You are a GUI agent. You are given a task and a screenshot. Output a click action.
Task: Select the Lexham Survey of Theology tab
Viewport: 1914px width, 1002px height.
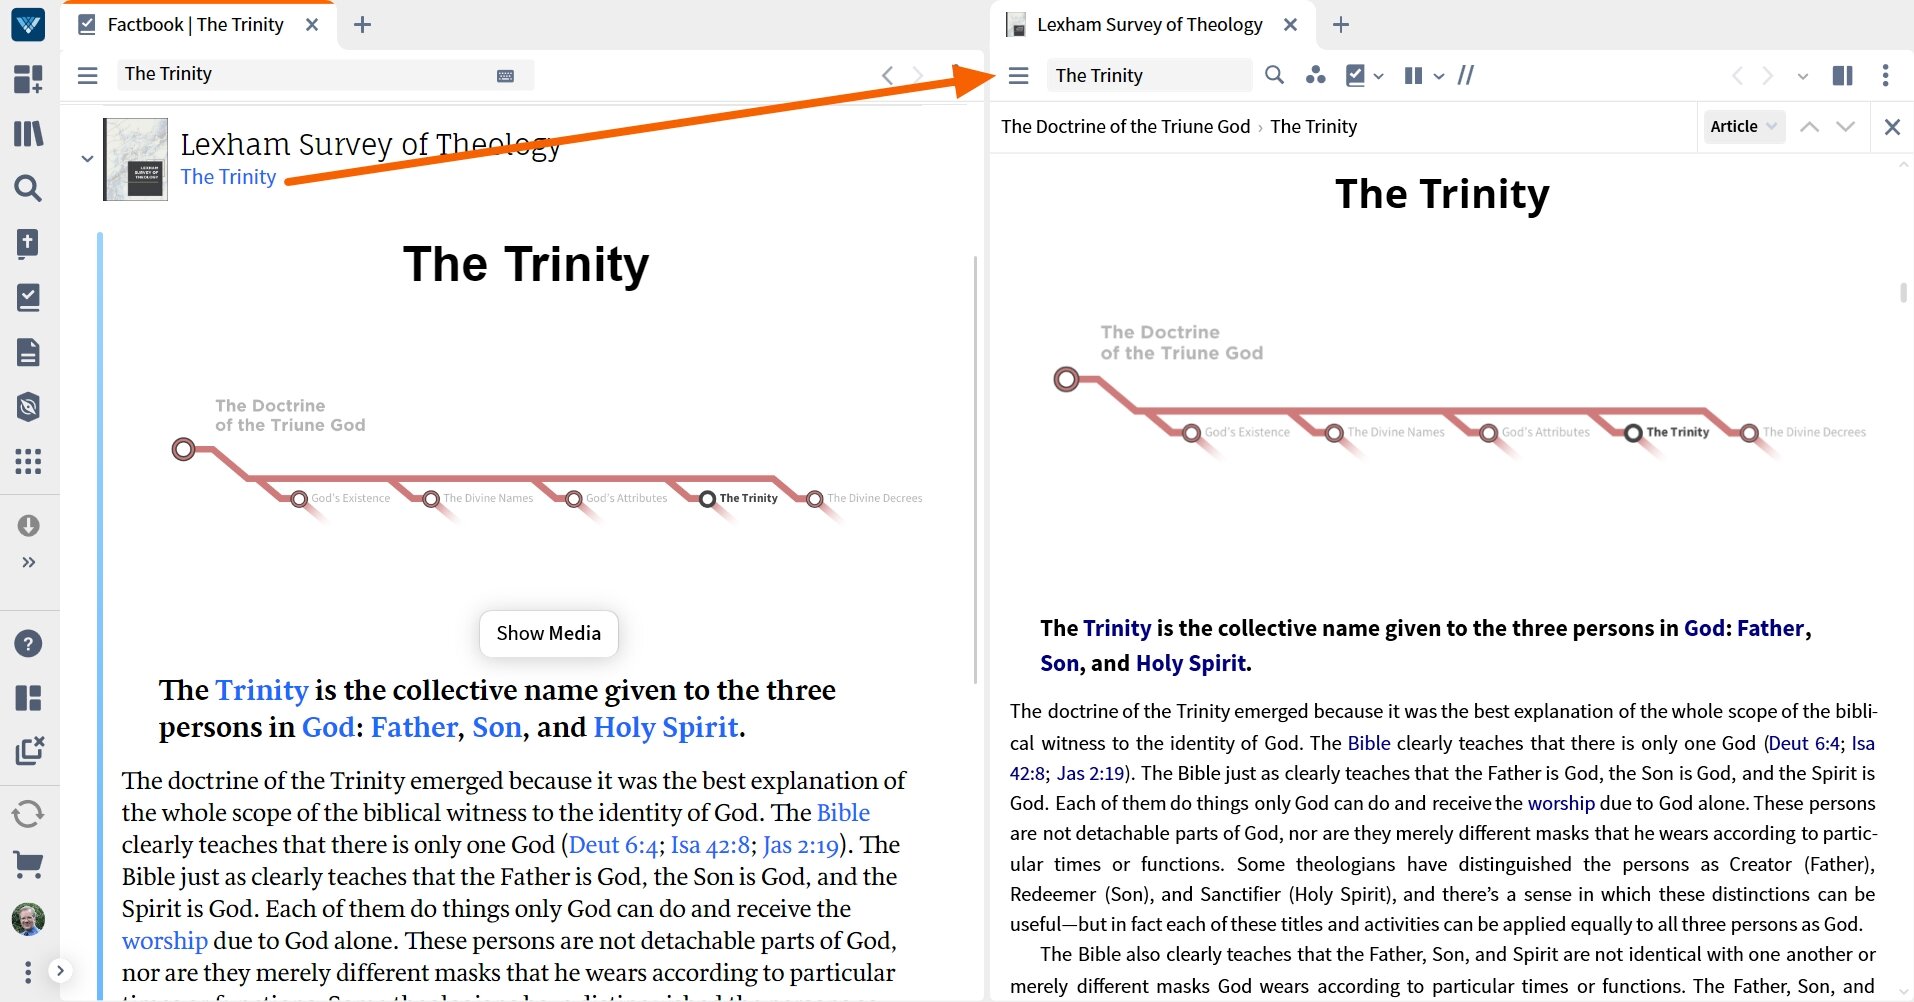tap(1150, 24)
